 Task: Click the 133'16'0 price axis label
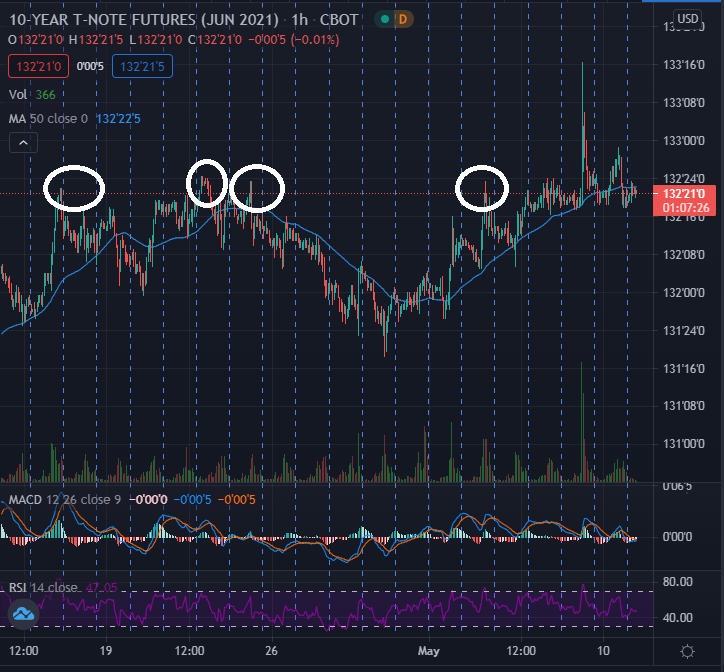coord(684,65)
